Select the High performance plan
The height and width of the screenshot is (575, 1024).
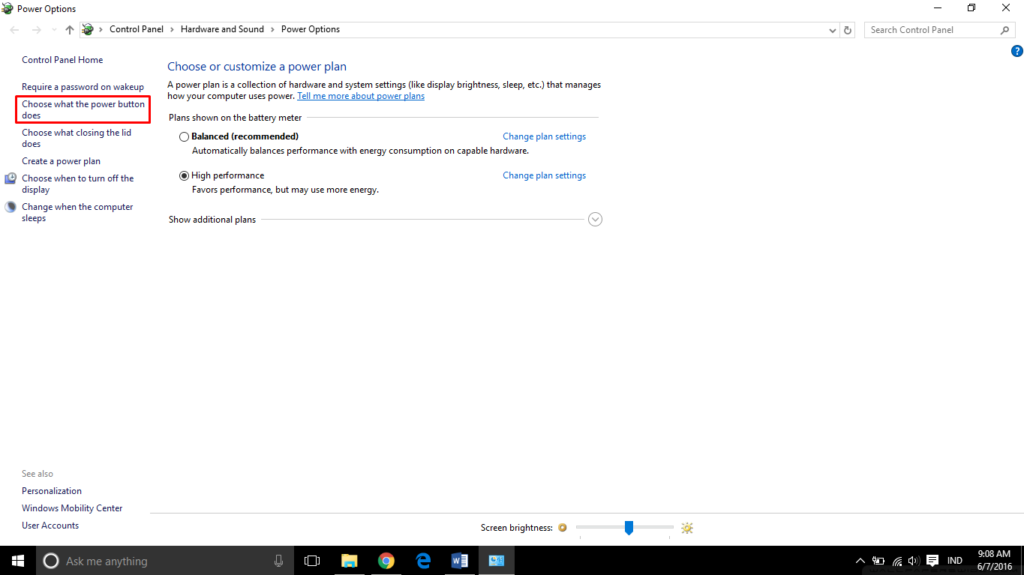184,176
